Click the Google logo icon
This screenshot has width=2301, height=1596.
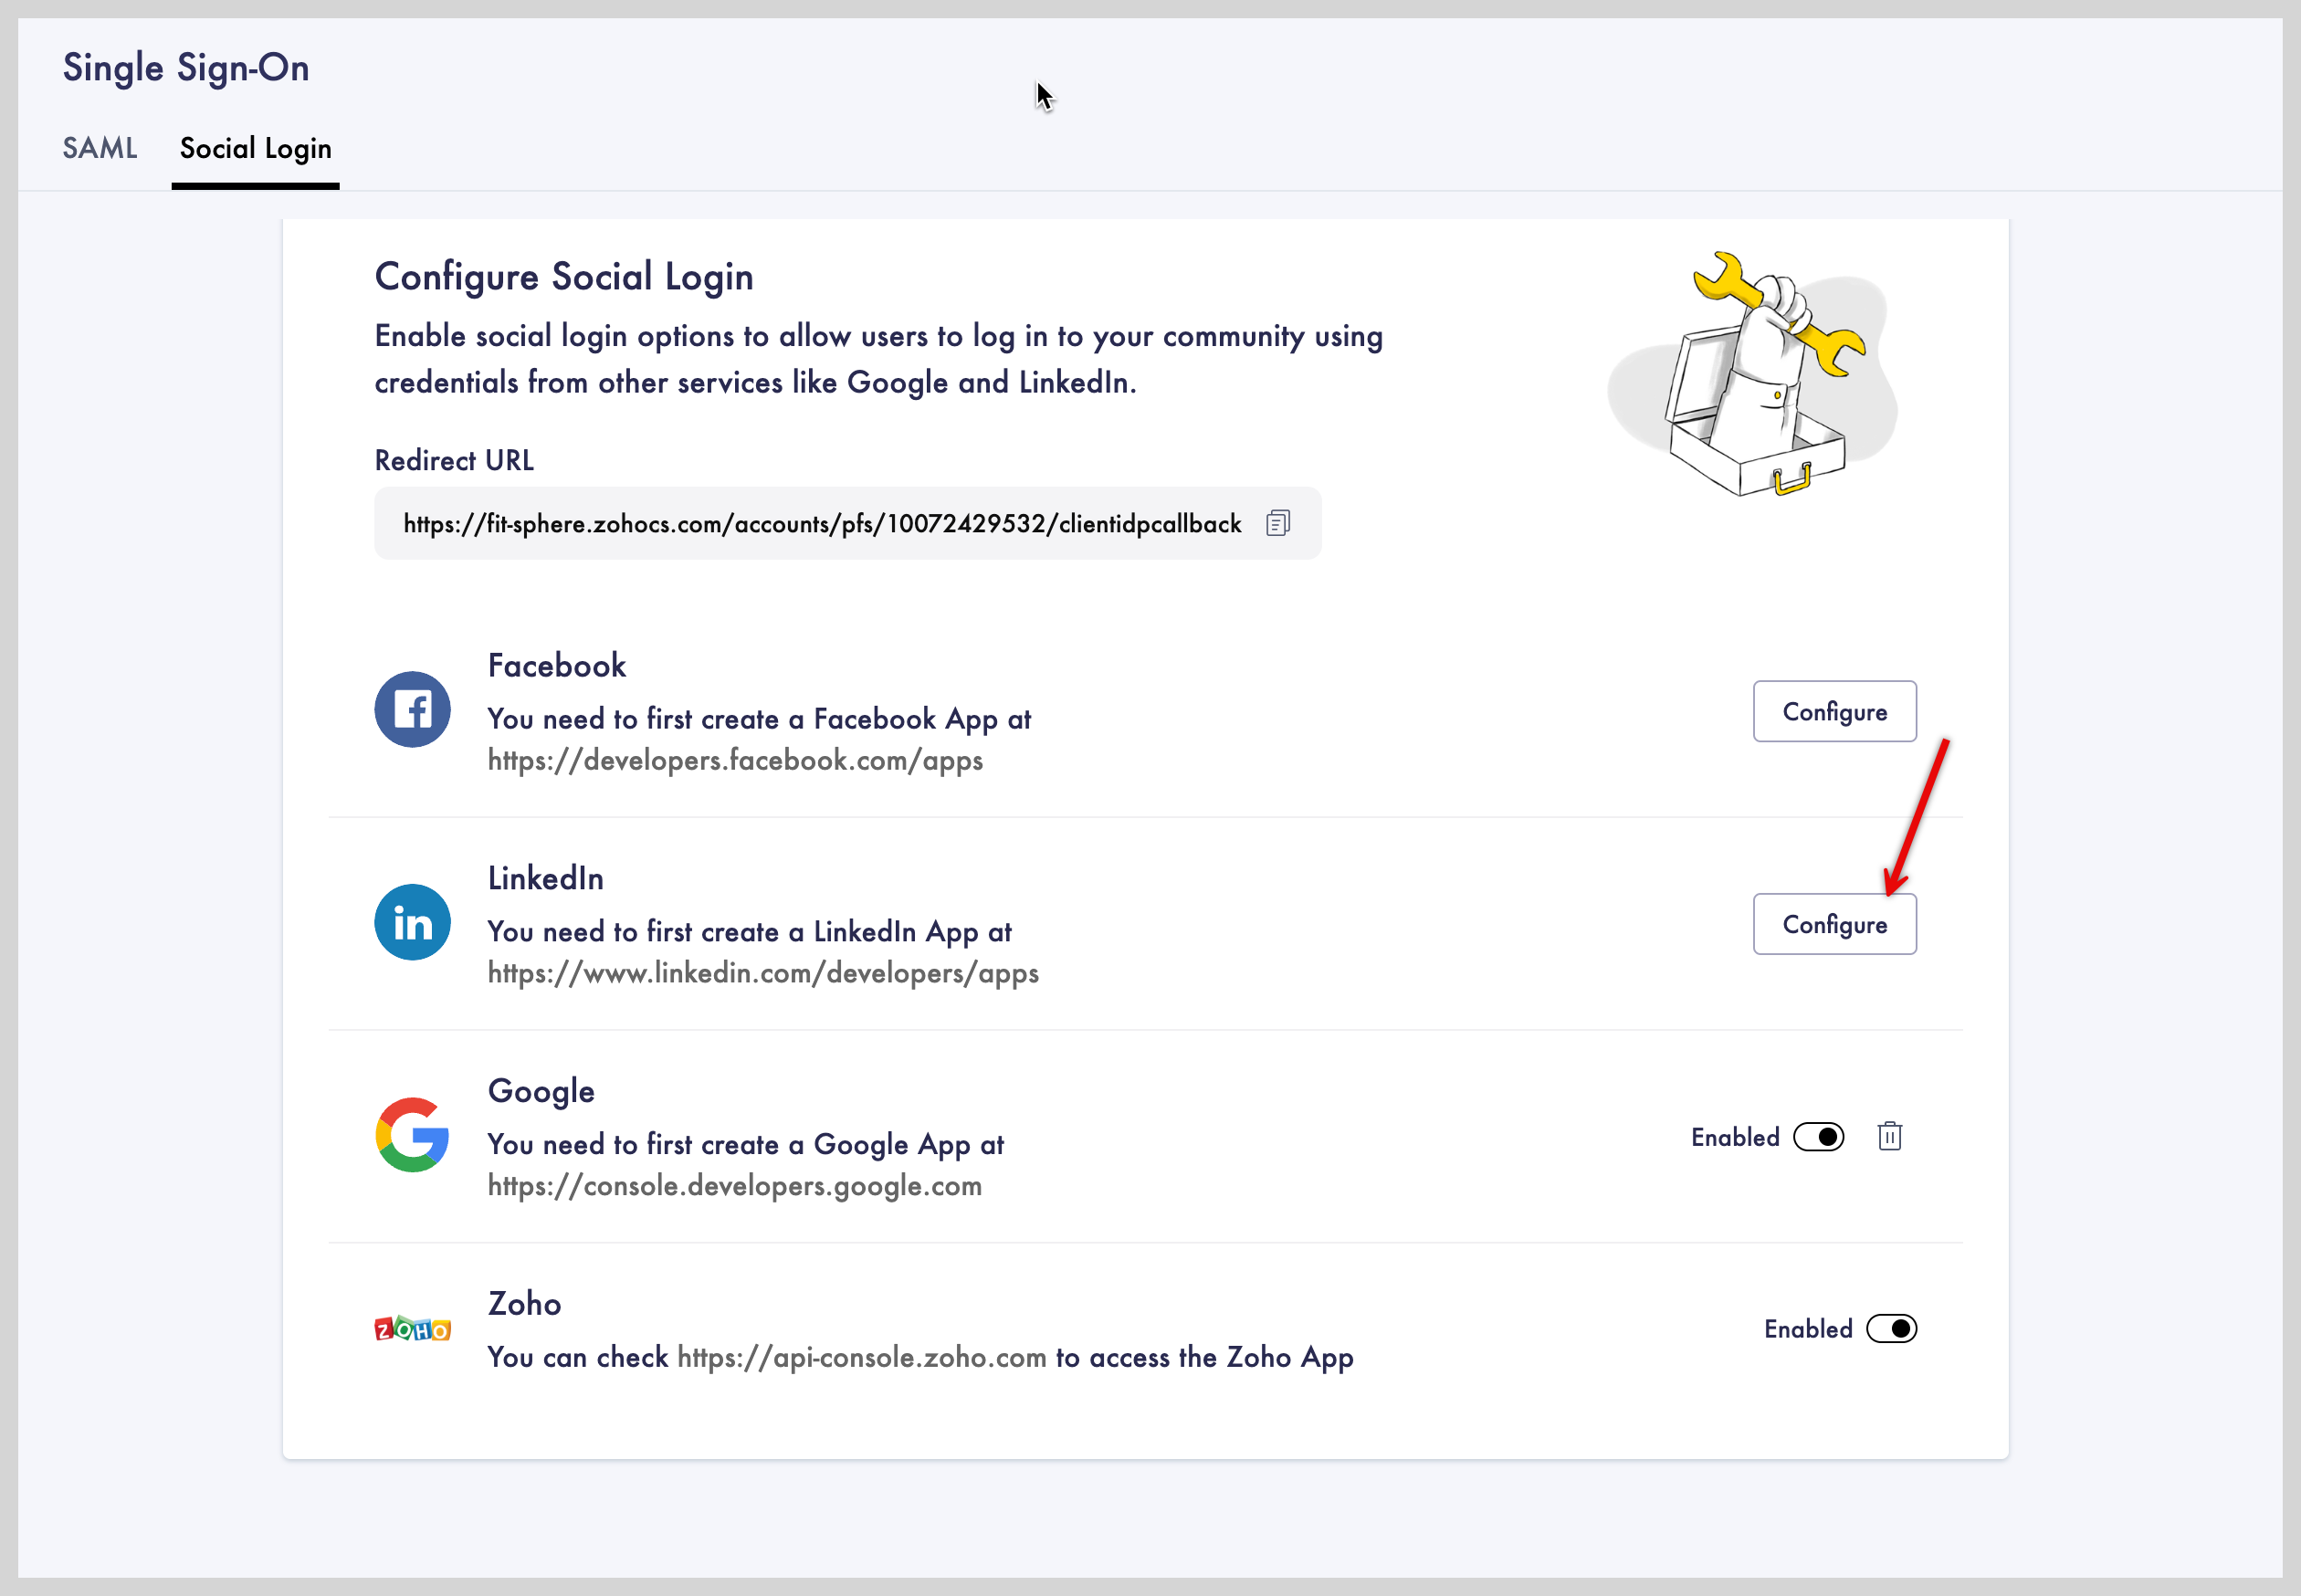click(412, 1135)
